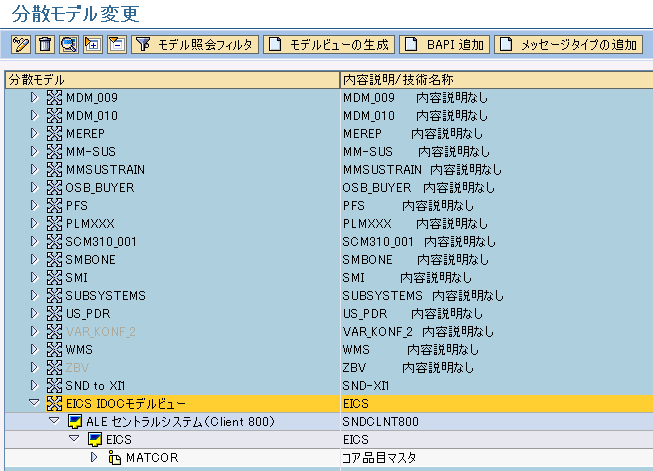Screen dimensions: 653x471
Task: Click the メッセージタイプの追加 button
Action: 568,45
